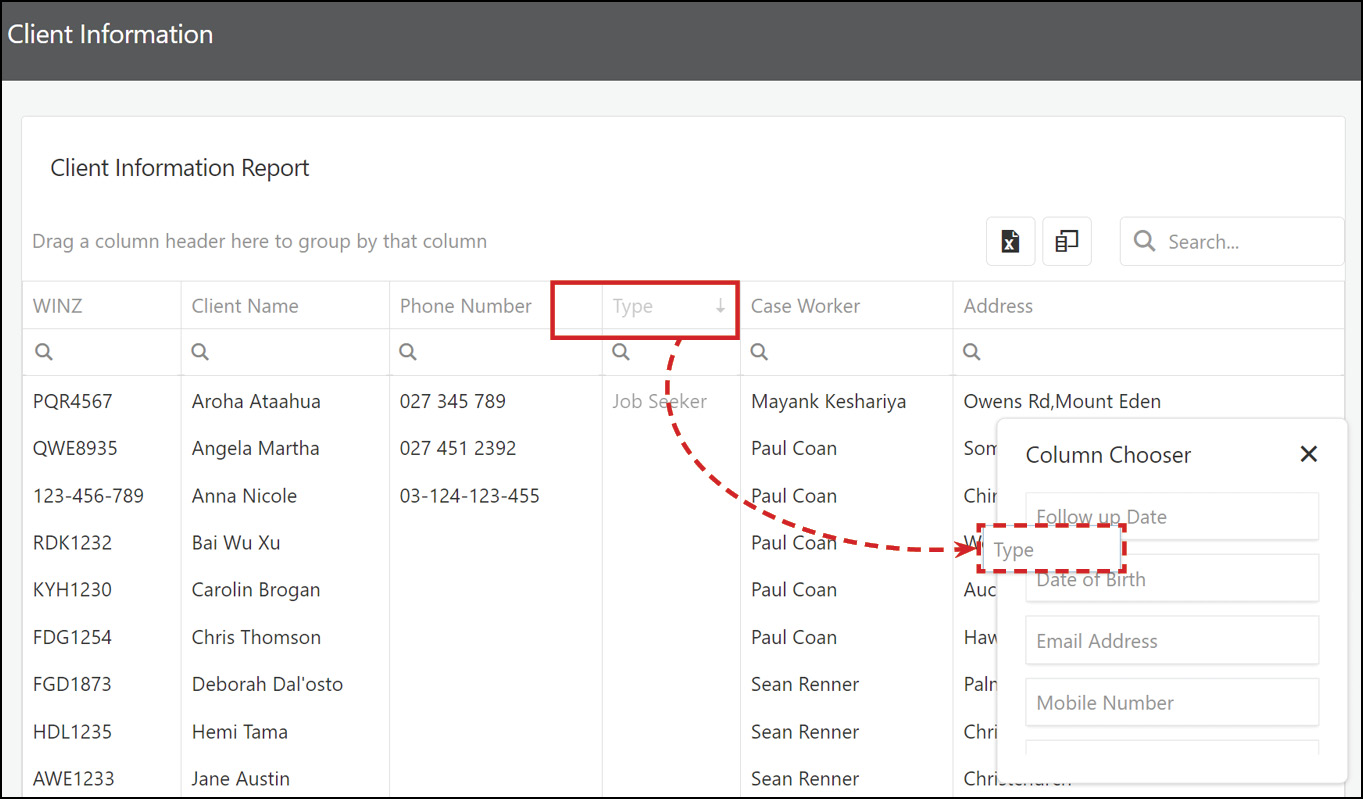Select Mobile Number in Column Chooser
The image size is (1363, 799).
1172,703
